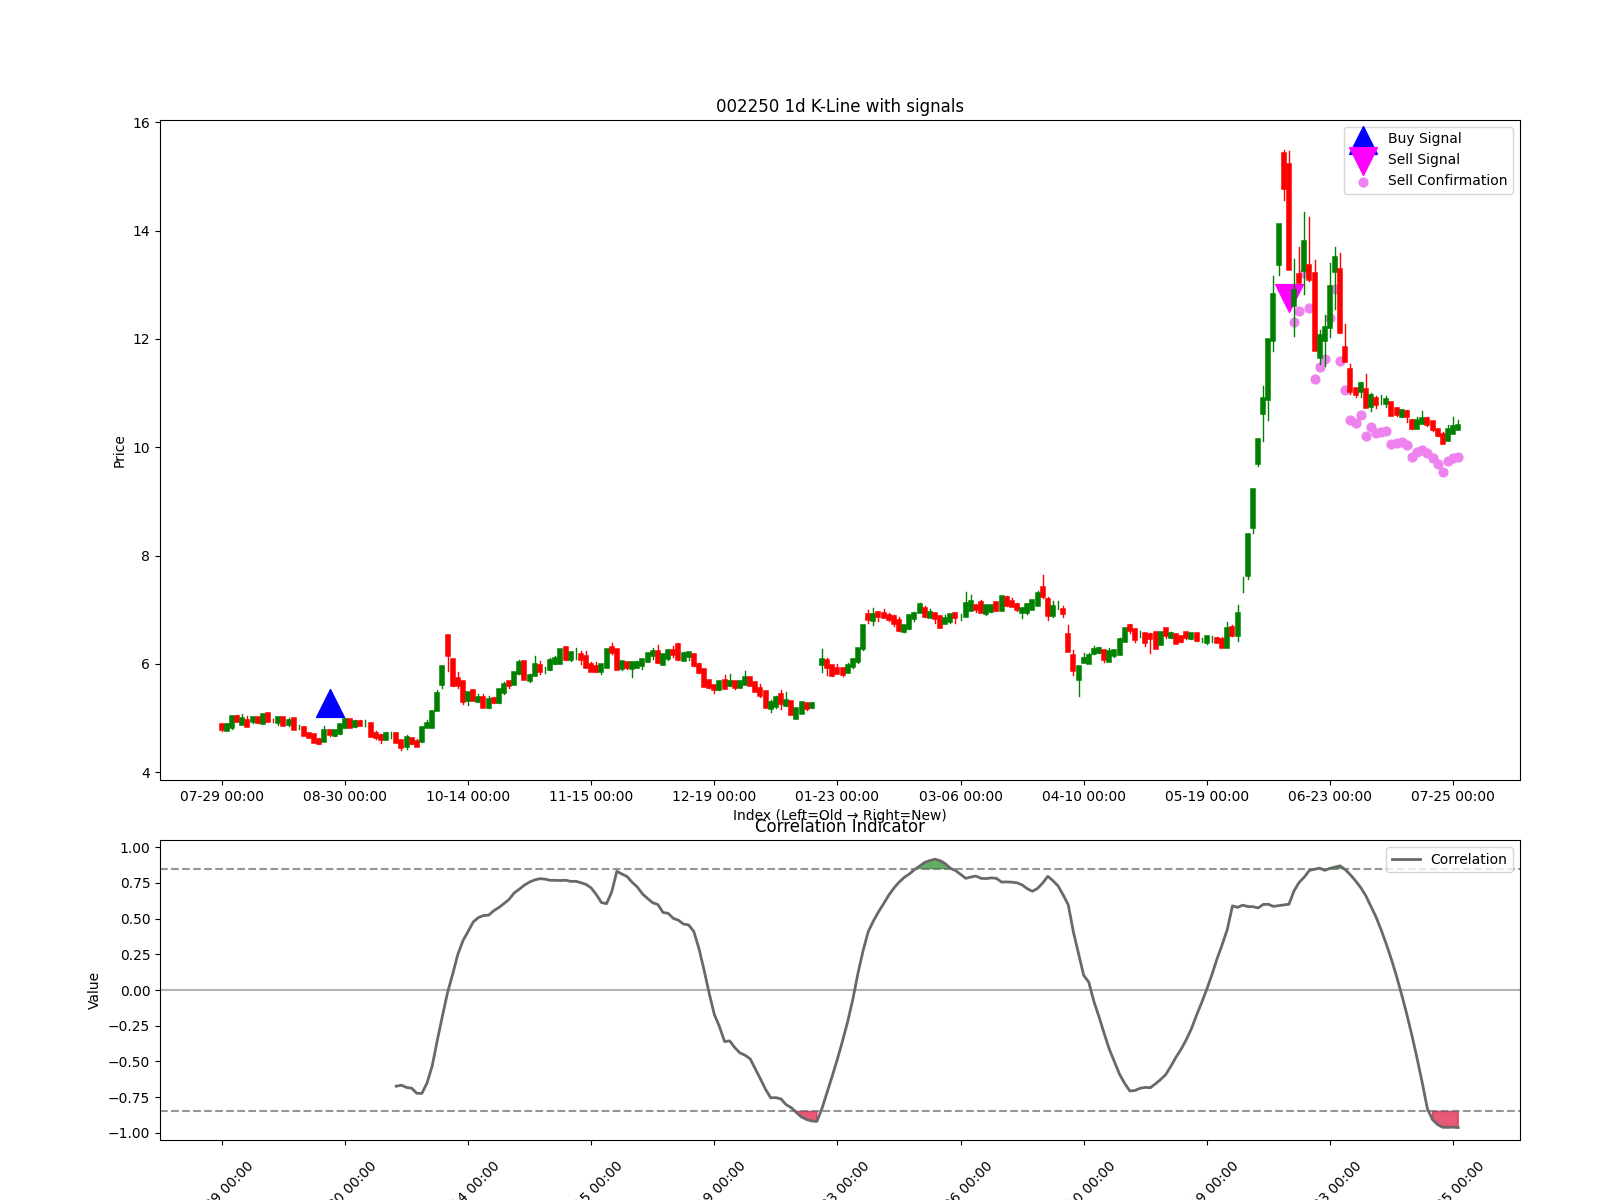Image resolution: width=1600 pixels, height=1200 pixels.
Task: Click the price axis tick 8
Action: point(145,557)
